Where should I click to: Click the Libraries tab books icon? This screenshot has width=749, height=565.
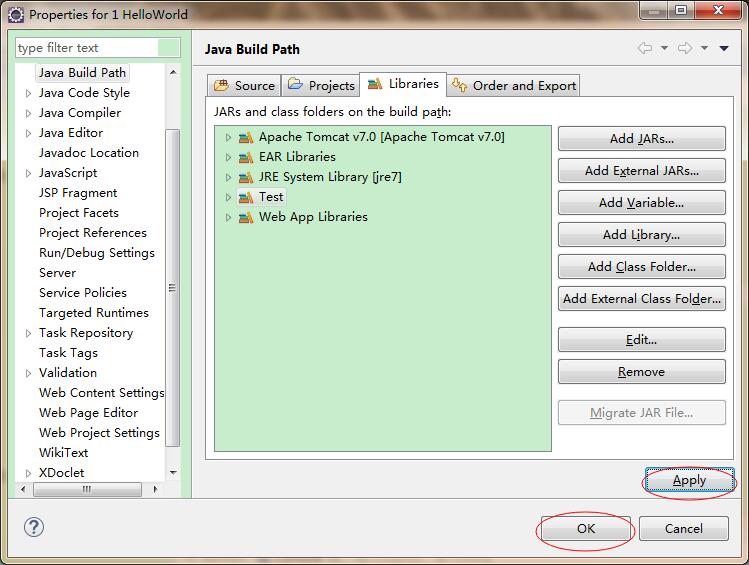[x=375, y=84]
